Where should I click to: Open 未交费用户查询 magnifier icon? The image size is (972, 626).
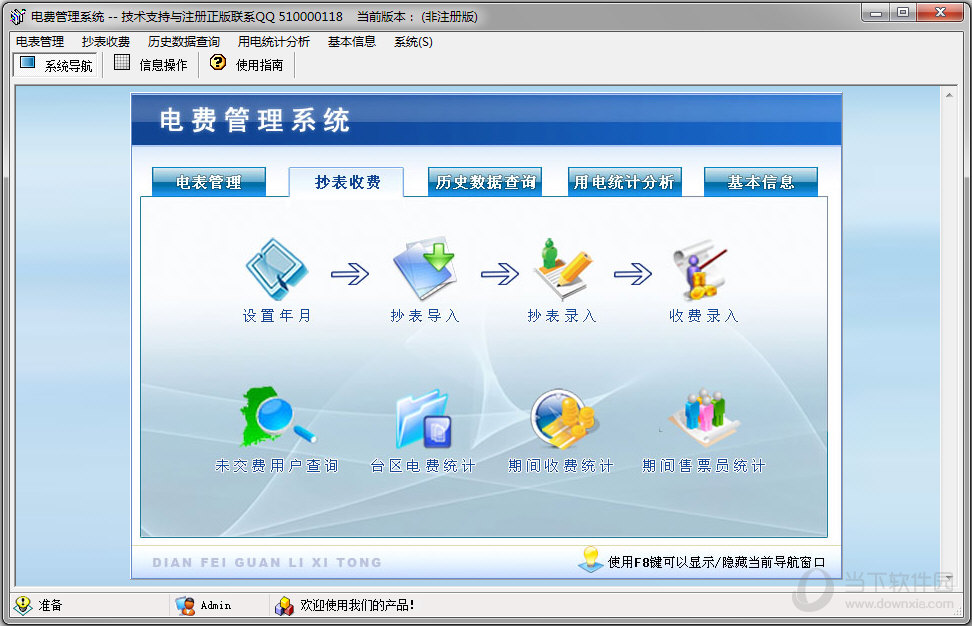click(277, 418)
